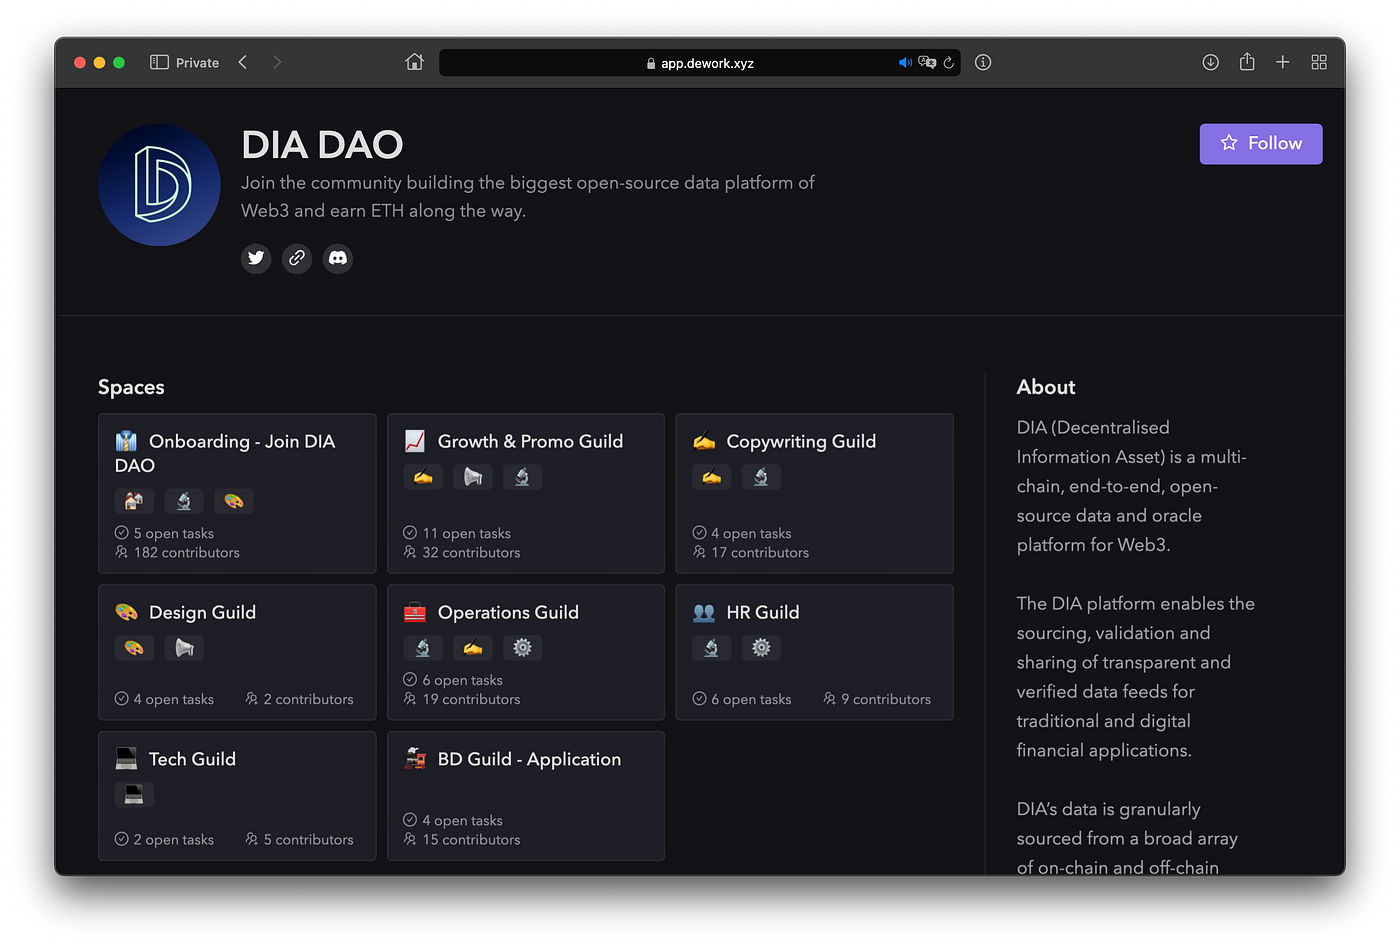
Task: Open DIA DAO's Discord icon
Action: pyautogui.click(x=338, y=258)
